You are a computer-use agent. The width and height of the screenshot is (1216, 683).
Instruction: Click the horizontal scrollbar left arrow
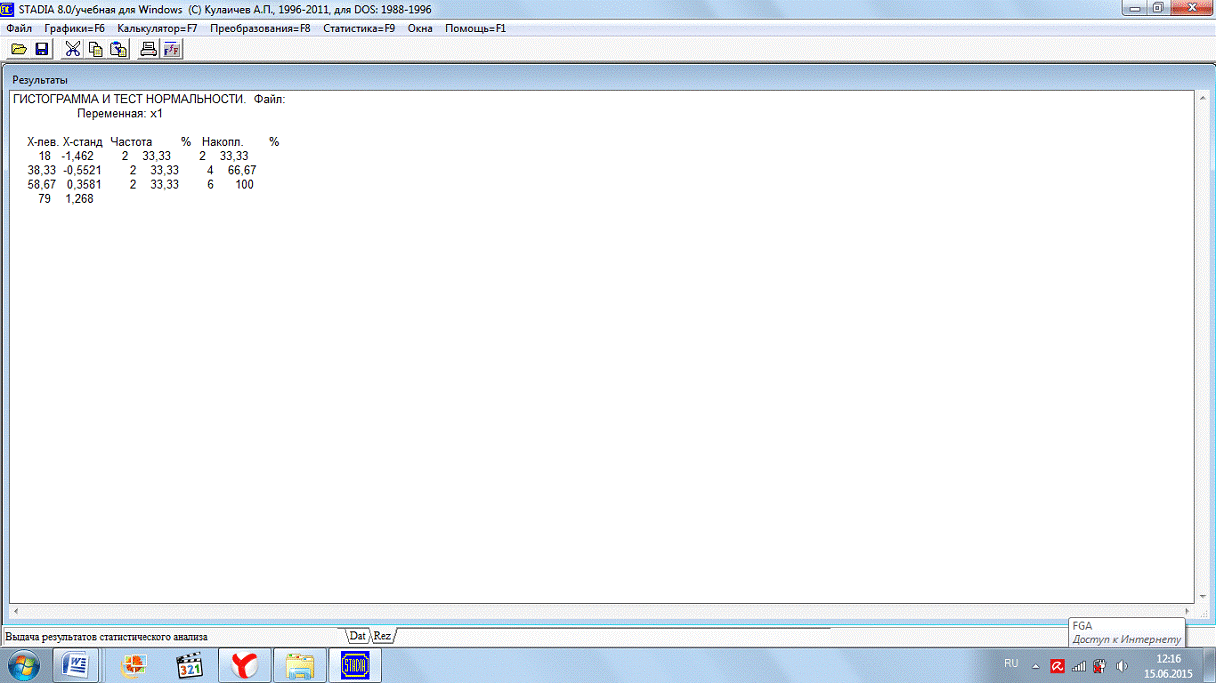click(x=14, y=609)
